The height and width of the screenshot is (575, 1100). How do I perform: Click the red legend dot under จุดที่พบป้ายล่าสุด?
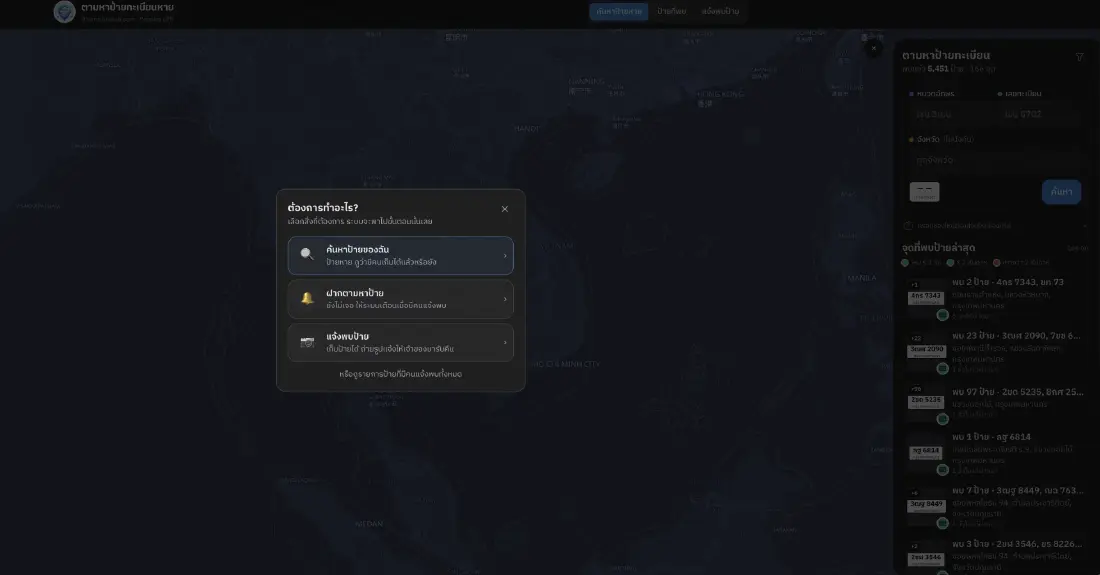tap(996, 263)
